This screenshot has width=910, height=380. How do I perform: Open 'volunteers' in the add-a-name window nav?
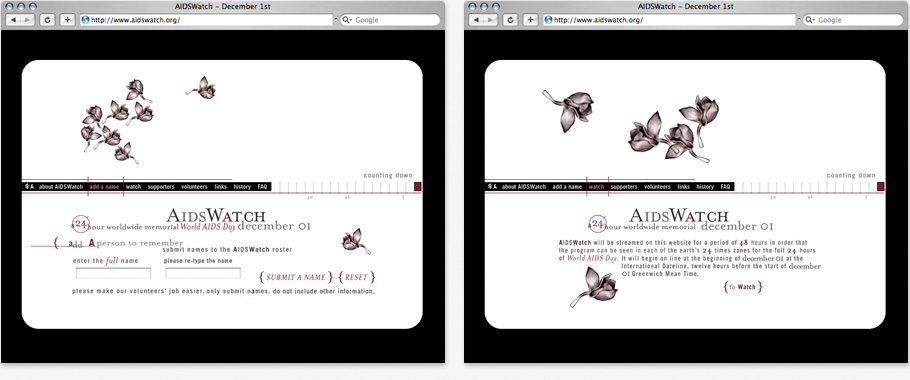pyautogui.click(x=194, y=187)
